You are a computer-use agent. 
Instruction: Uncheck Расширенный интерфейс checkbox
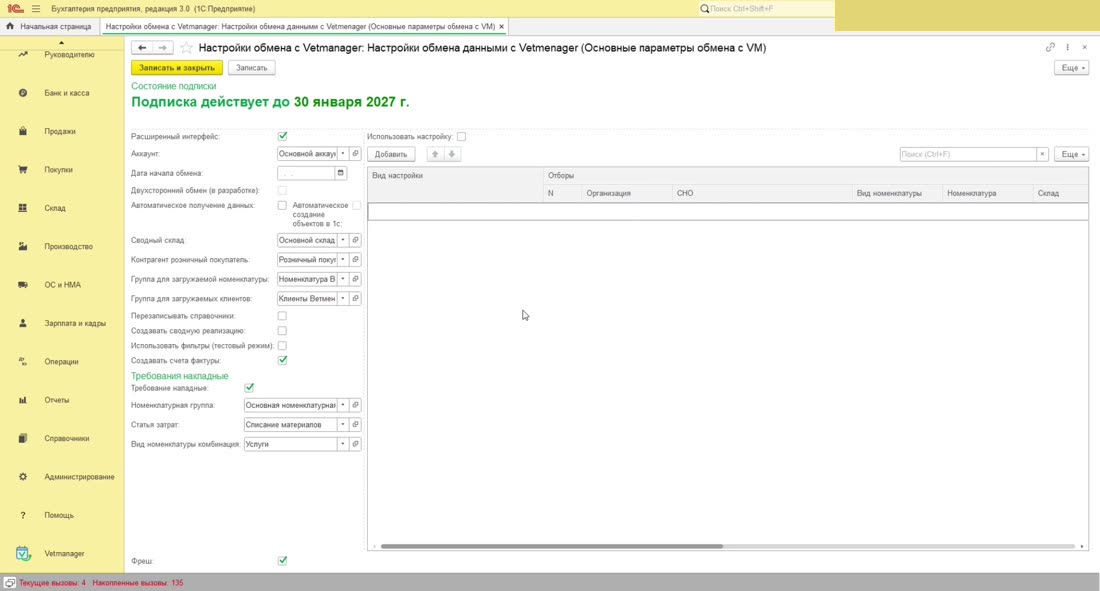[282, 136]
